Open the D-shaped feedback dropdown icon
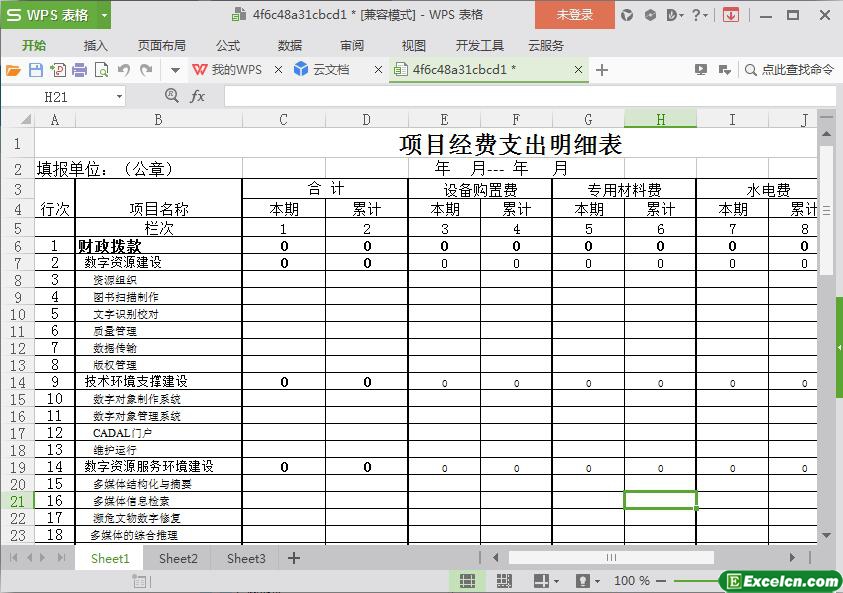This screenshot has width=843, height=593. point(675,15)
